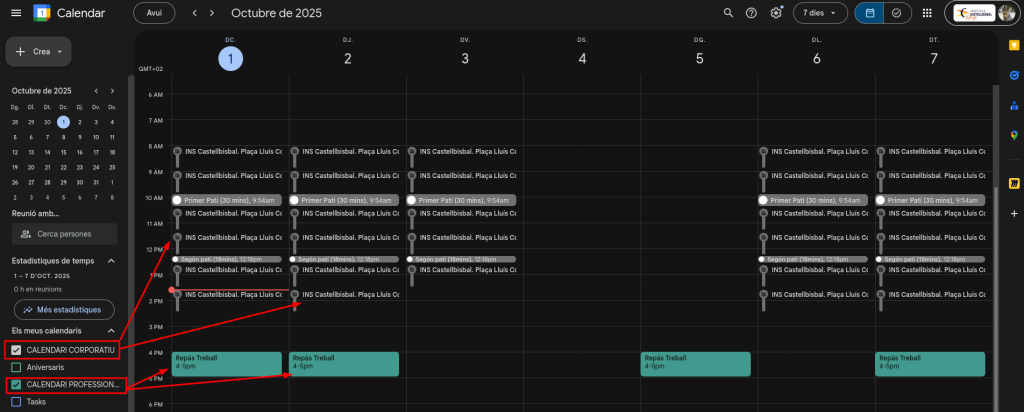Viewport: 1024px width, 412px height.
Task: Open the 7 dies view dropdown
Action: [x=820, y=13]
